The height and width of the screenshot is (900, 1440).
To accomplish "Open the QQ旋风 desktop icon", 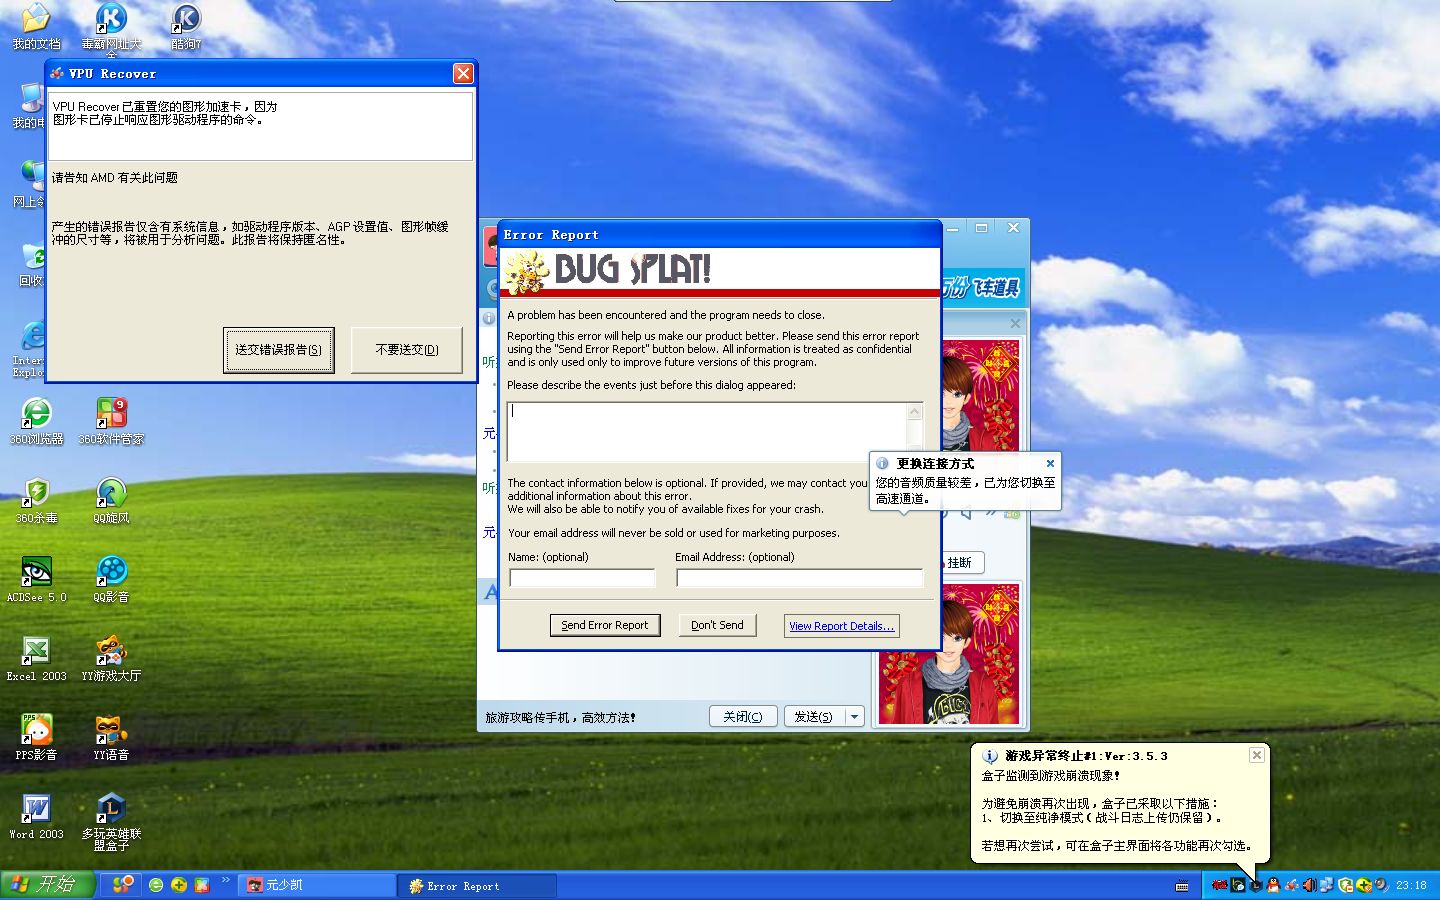I will [x=111, y=499].
